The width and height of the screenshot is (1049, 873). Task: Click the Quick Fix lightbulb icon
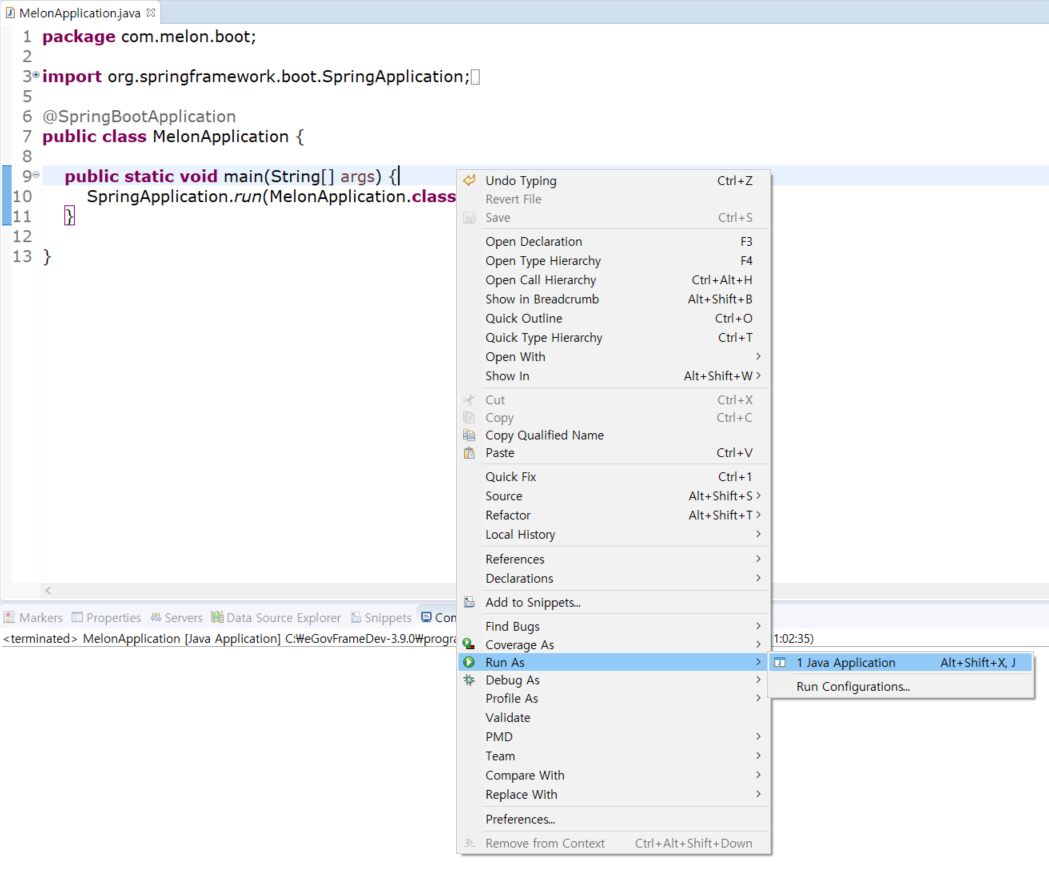click(470, 476)
